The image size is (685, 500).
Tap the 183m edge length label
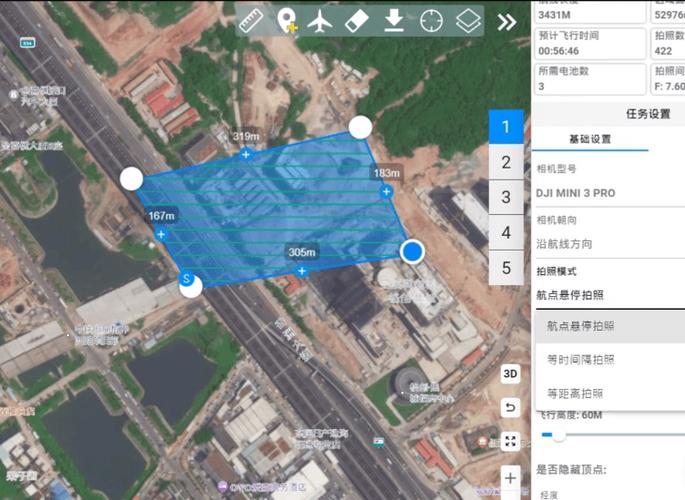[x=387, y=173]
